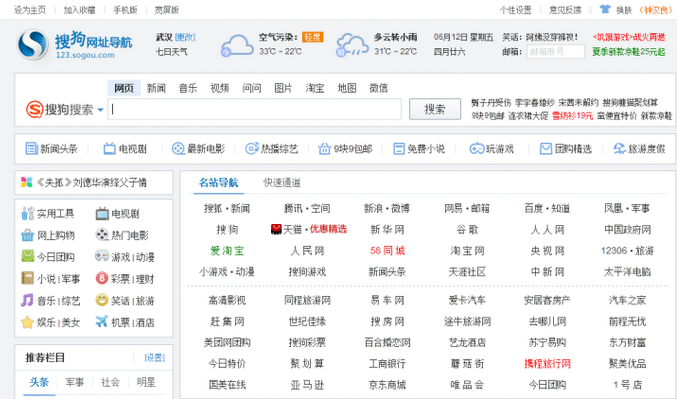Focus the main search input box
Viewport: 677px width, 399px height.
tap(255, 109)
